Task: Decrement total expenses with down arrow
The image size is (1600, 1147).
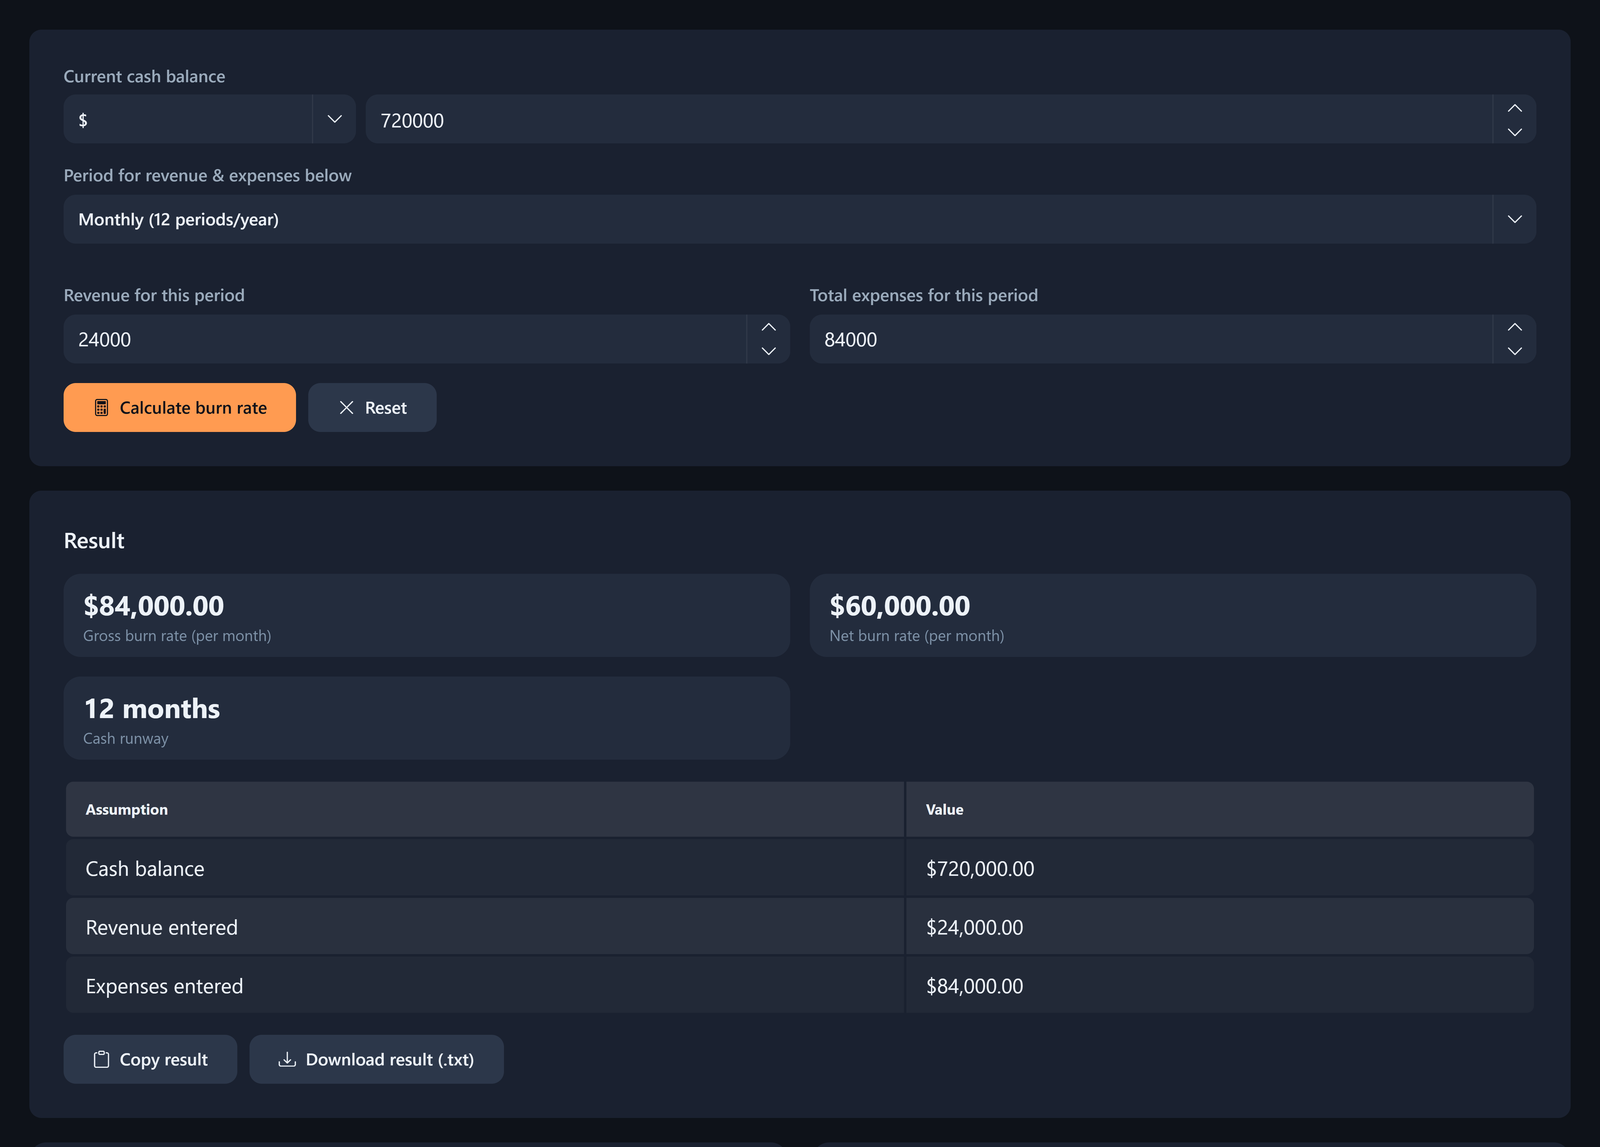Action: (x=1514, y=351)
